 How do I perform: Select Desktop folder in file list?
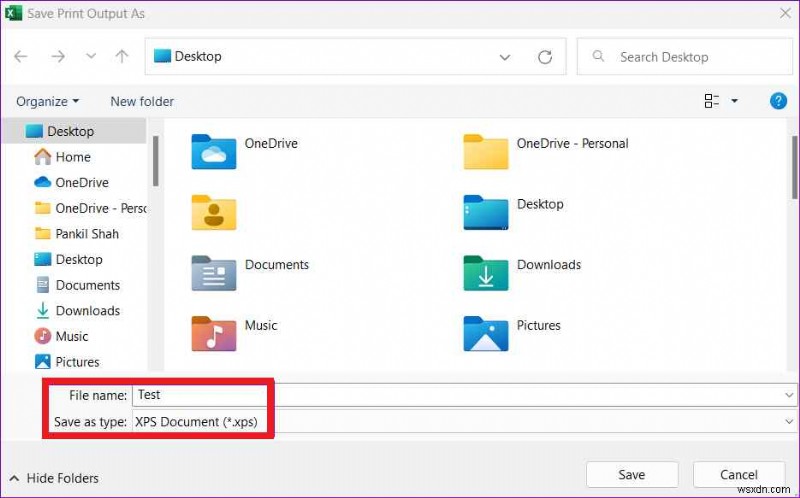[513, 212]
